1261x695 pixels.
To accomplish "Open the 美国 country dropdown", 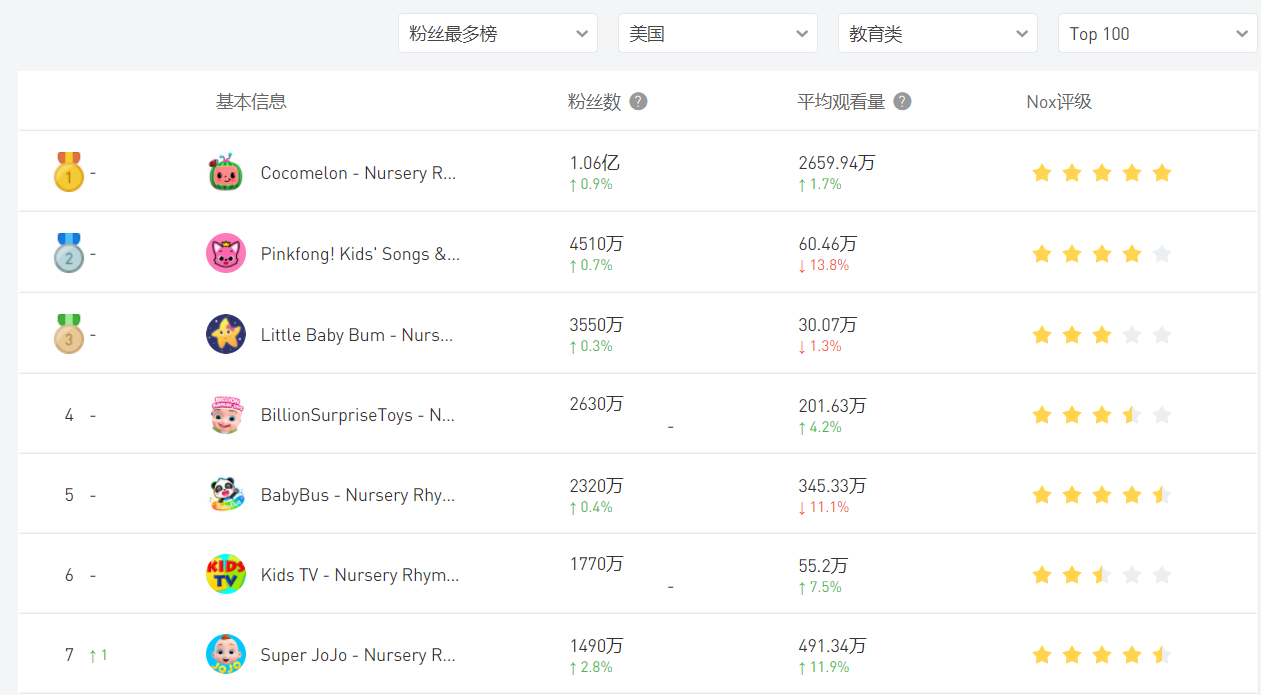I will tap(717, 34).
